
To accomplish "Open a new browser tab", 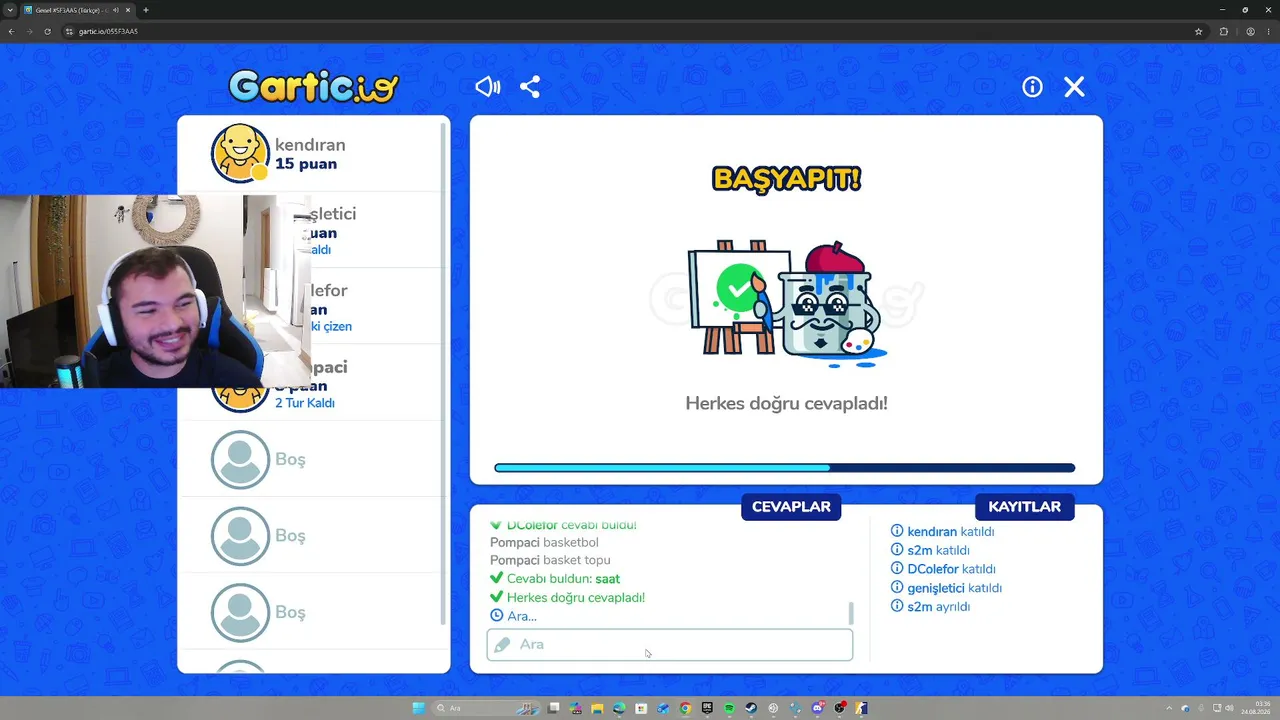I will 146,10.
